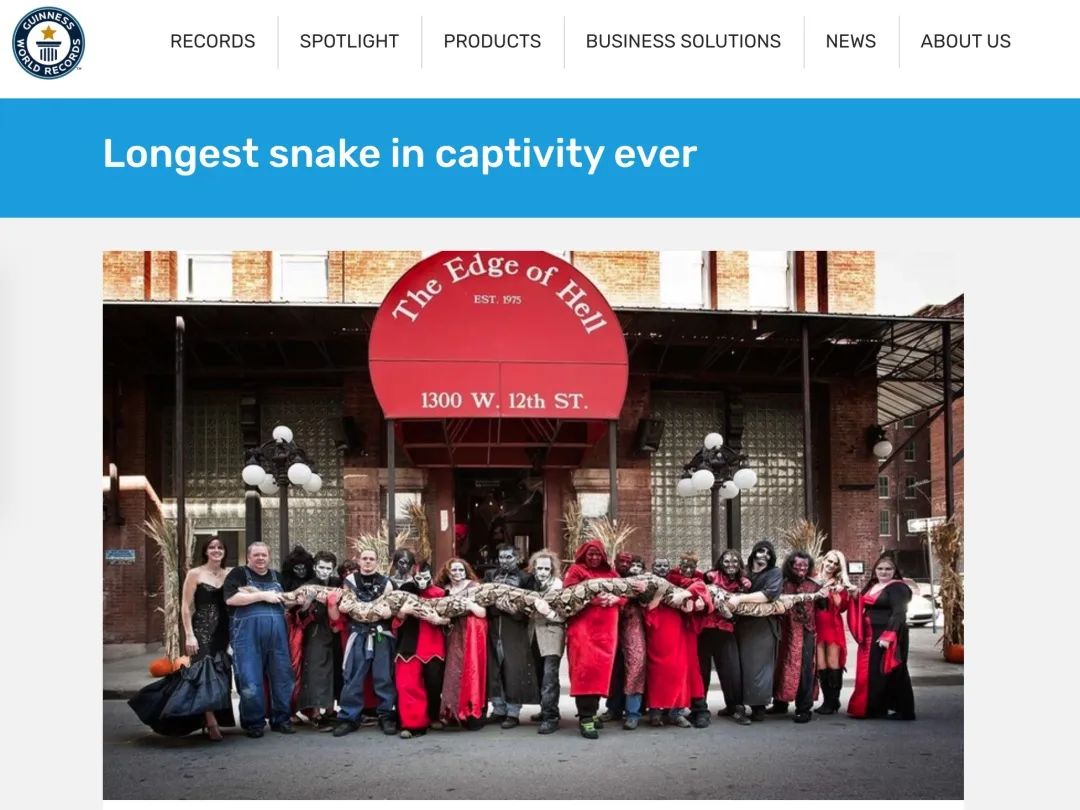Click the dark entrance doorway under the awning
Viewport: 1080px width, 810px height.
coord(499,513)
